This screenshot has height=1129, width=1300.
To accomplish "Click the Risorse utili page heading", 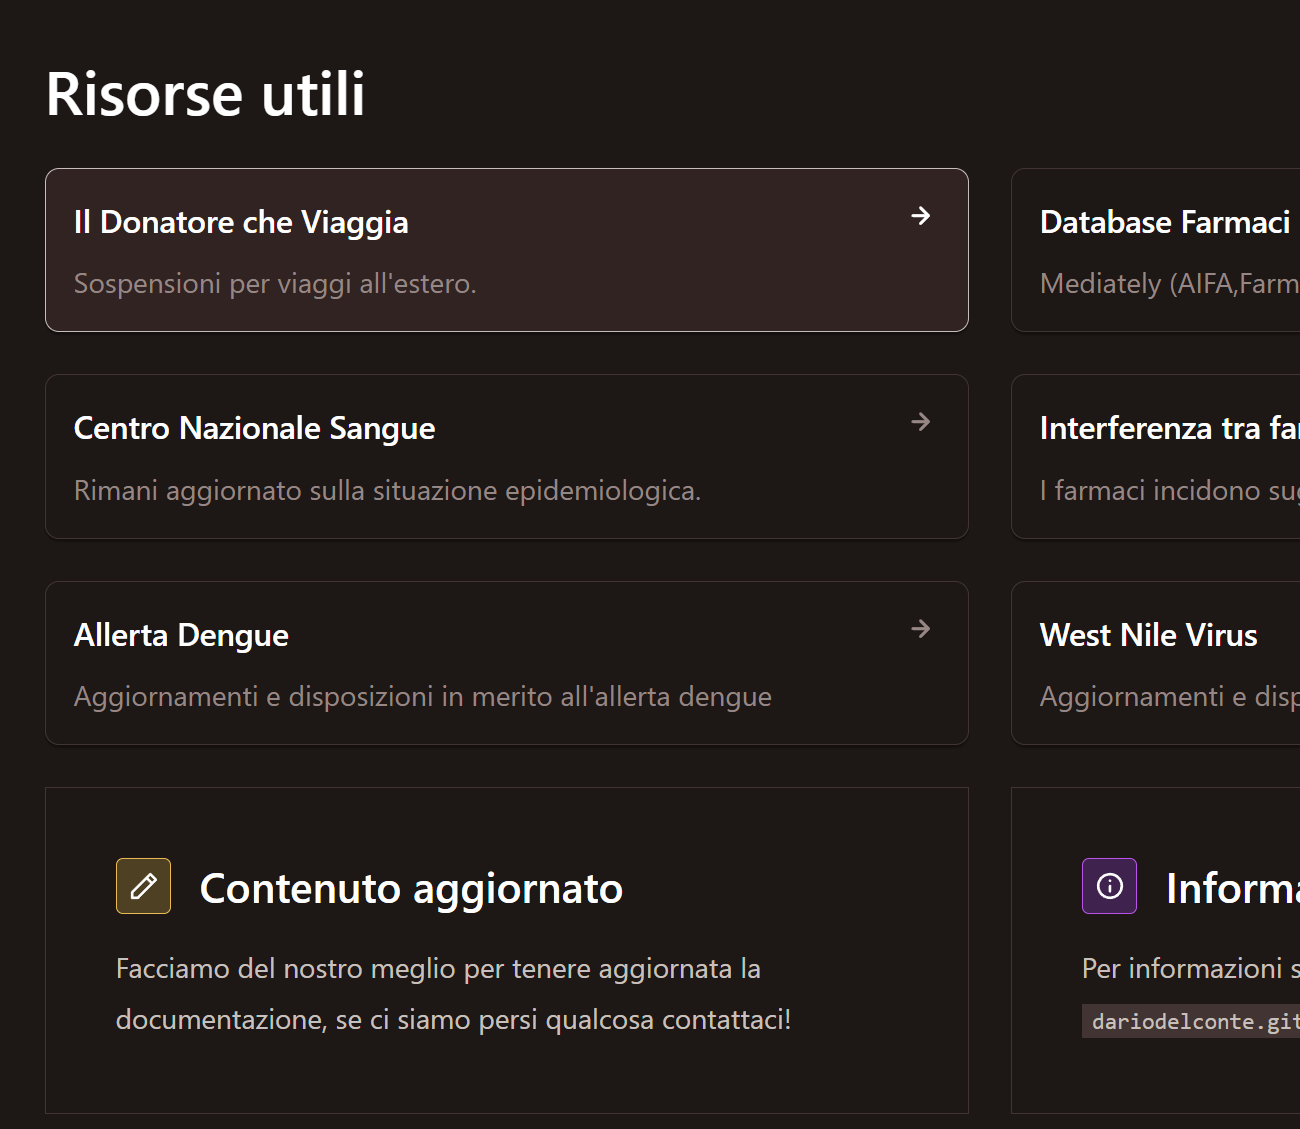I will click(204, 93).
